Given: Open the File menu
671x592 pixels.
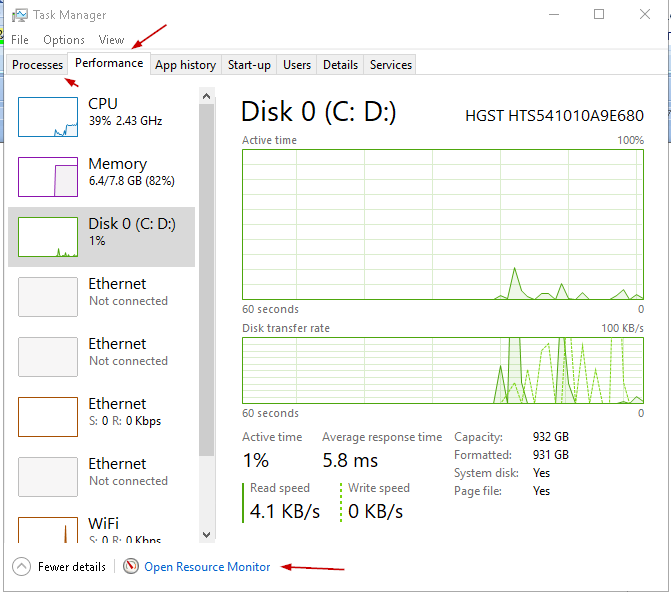Looking at the screenshot, I should click(20, 40).
